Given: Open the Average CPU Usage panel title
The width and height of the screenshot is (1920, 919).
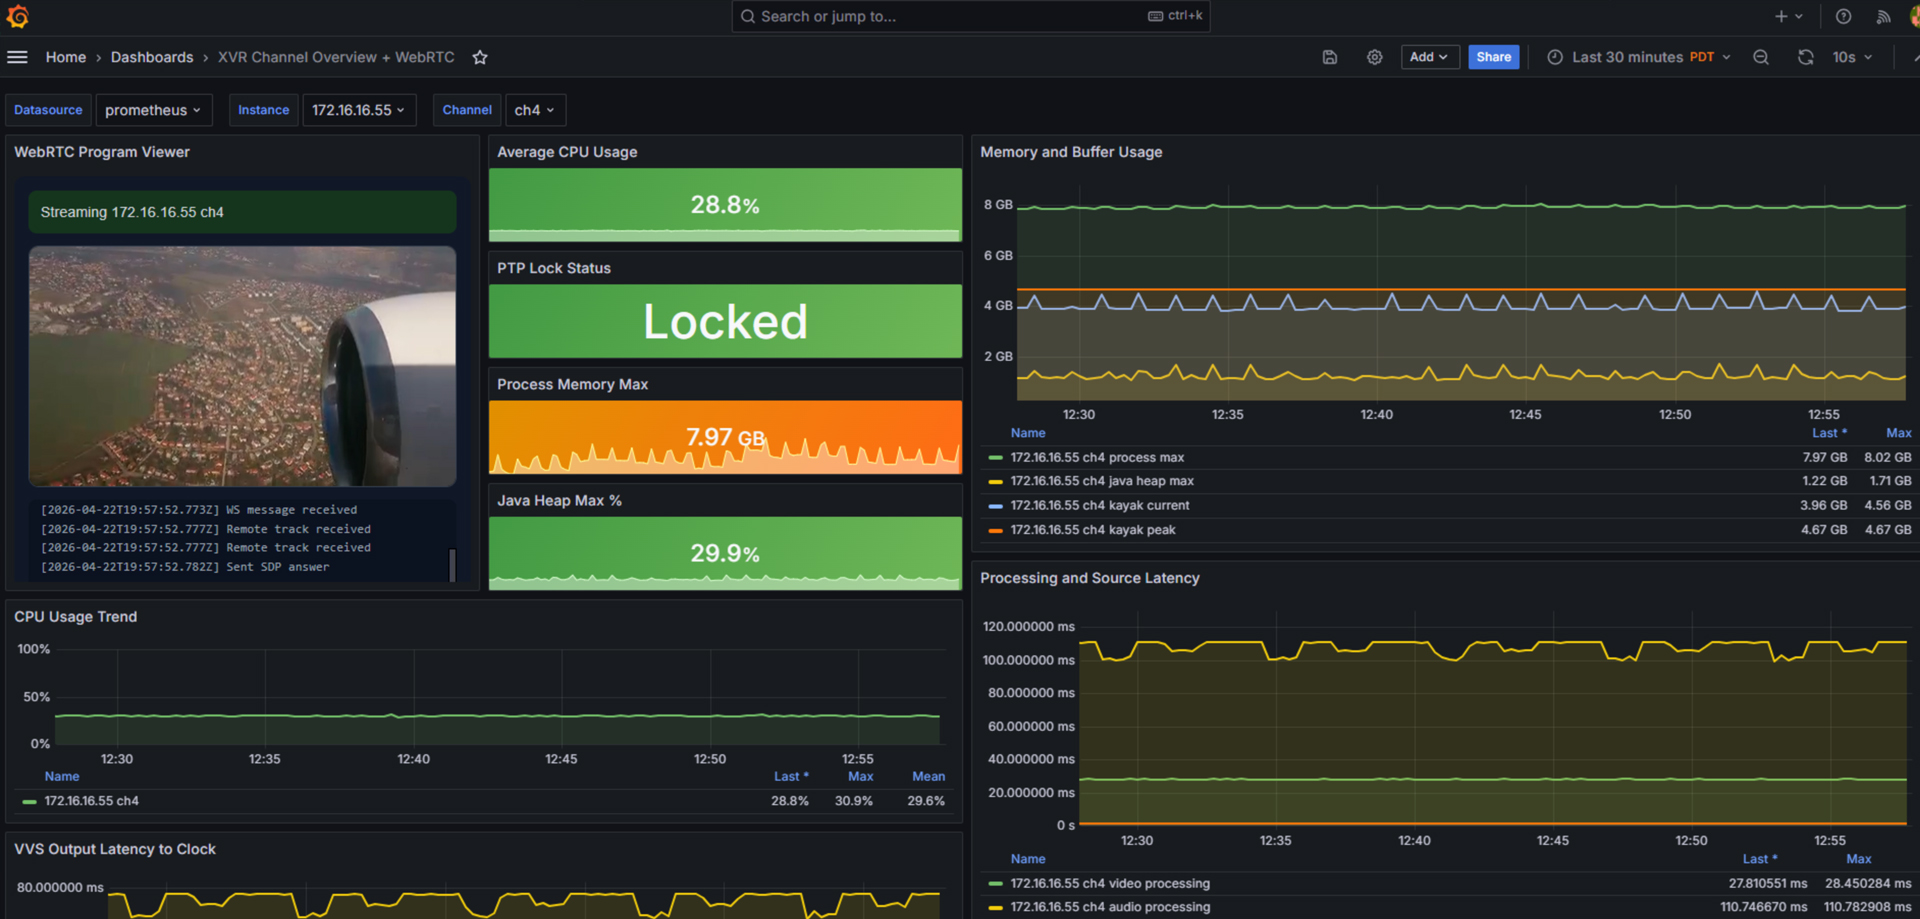Looking at the screenshot, I should click(567, 152).
